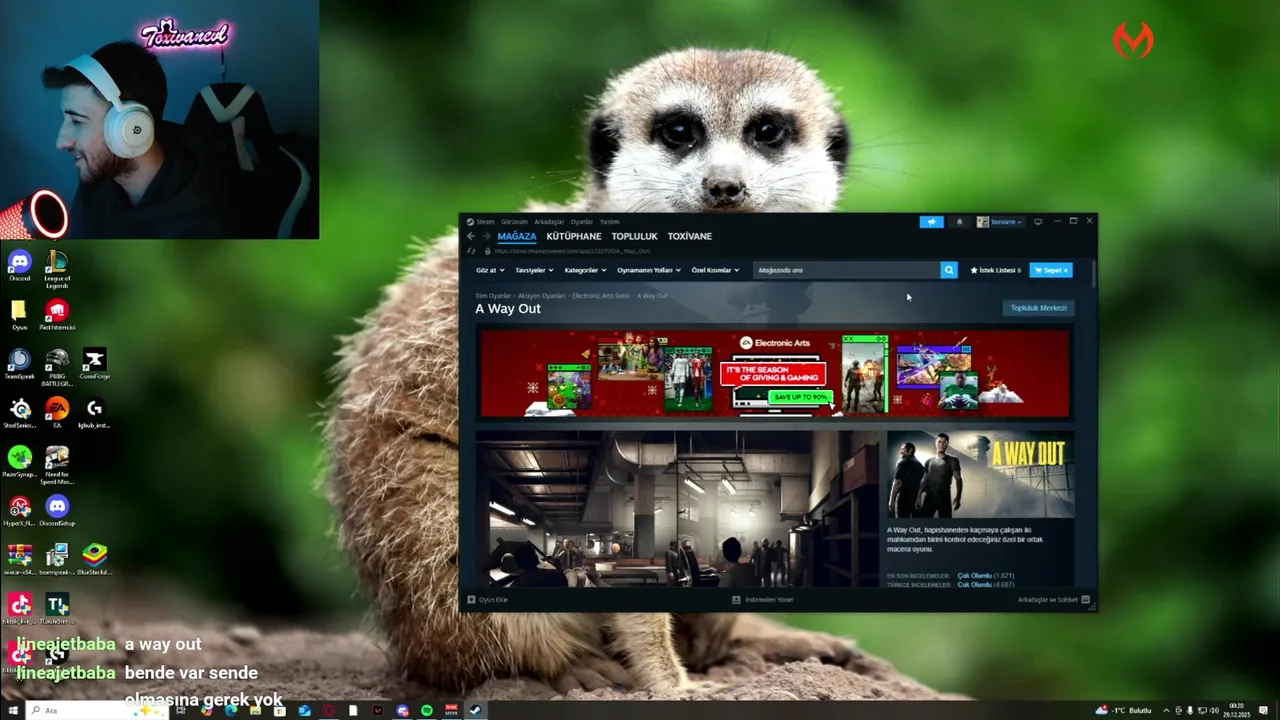This screenshot has height=720, width=1280.
Task: Expand the Göz at dropdown
Action: [x=489, y=270]
